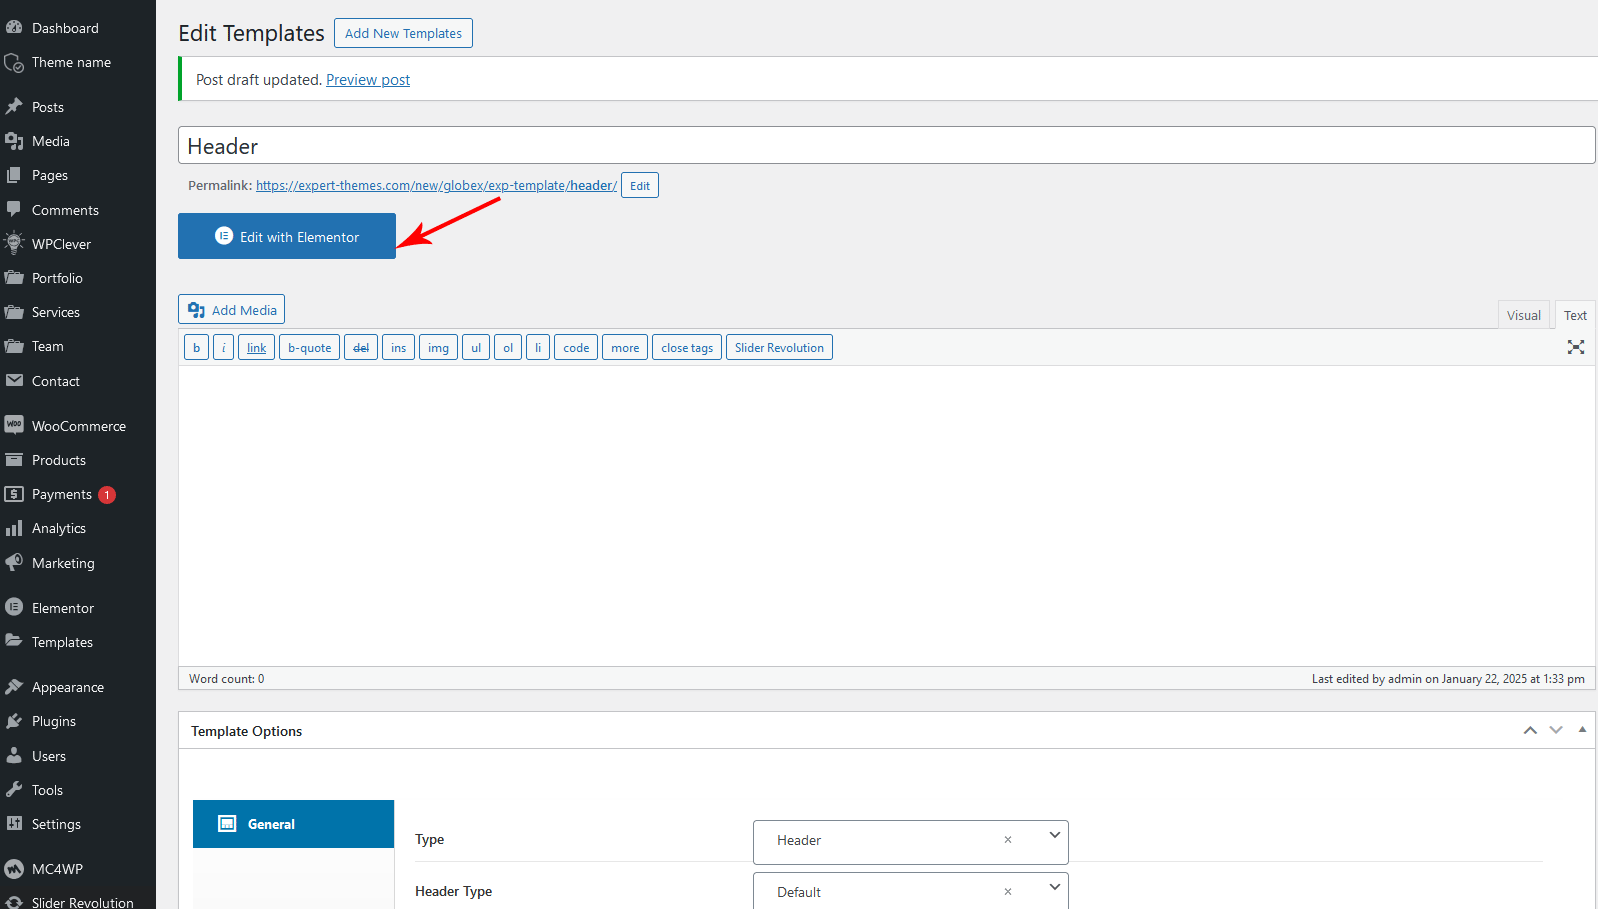Viewport: 1598px width, 909px height.
Task: Clear the Header selection in Type field
Action: point(1008,840)
